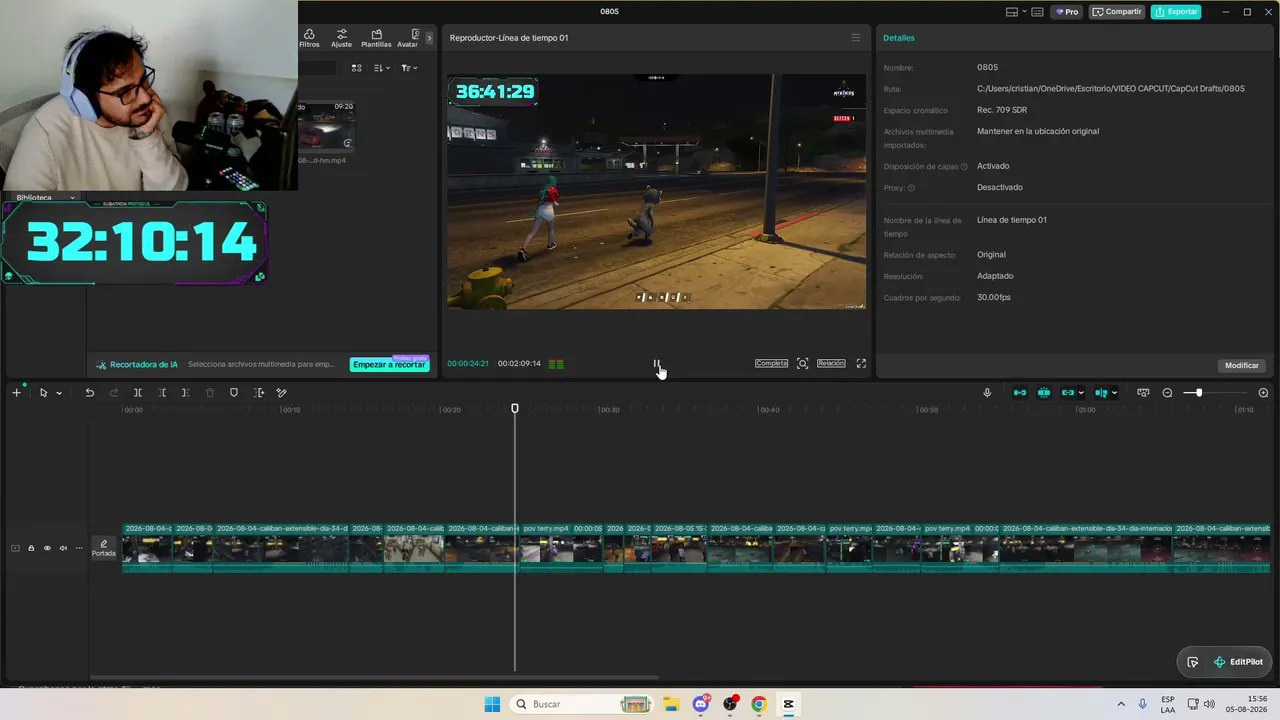The height and width of the screenshot is (720, 1280).
Task: Open the AI edit wand tool
Action: click(282, 393)
